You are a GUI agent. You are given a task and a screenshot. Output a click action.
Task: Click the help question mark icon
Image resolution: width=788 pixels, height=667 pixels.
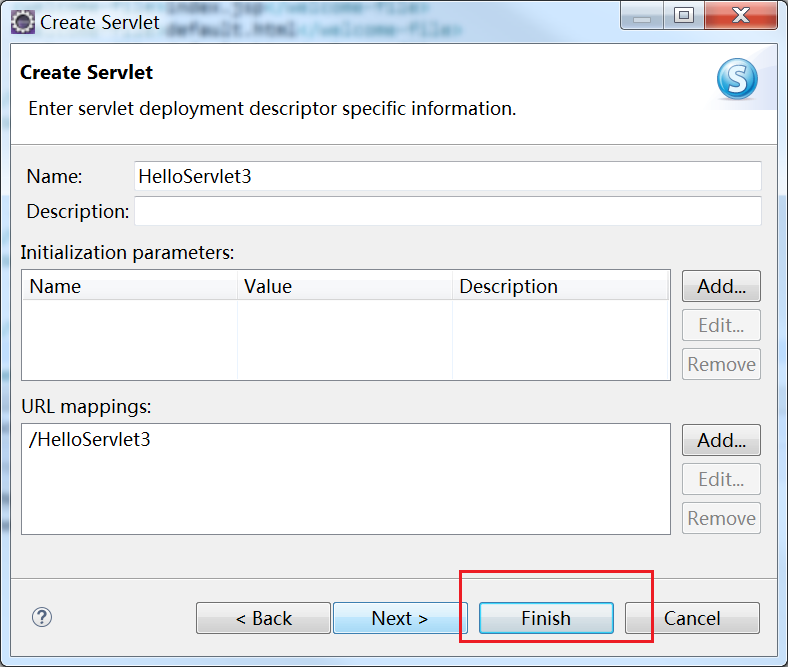point(42,617)
